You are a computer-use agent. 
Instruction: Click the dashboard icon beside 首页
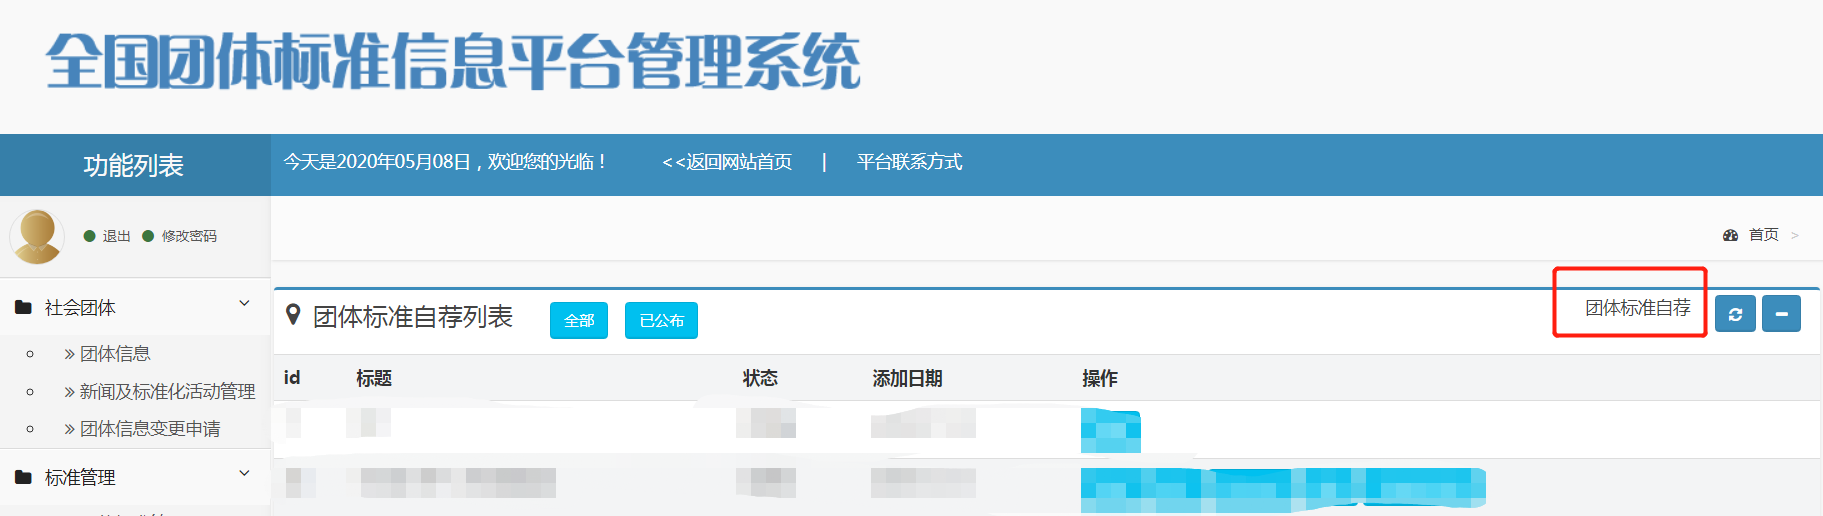click(x=1730, y=235)
